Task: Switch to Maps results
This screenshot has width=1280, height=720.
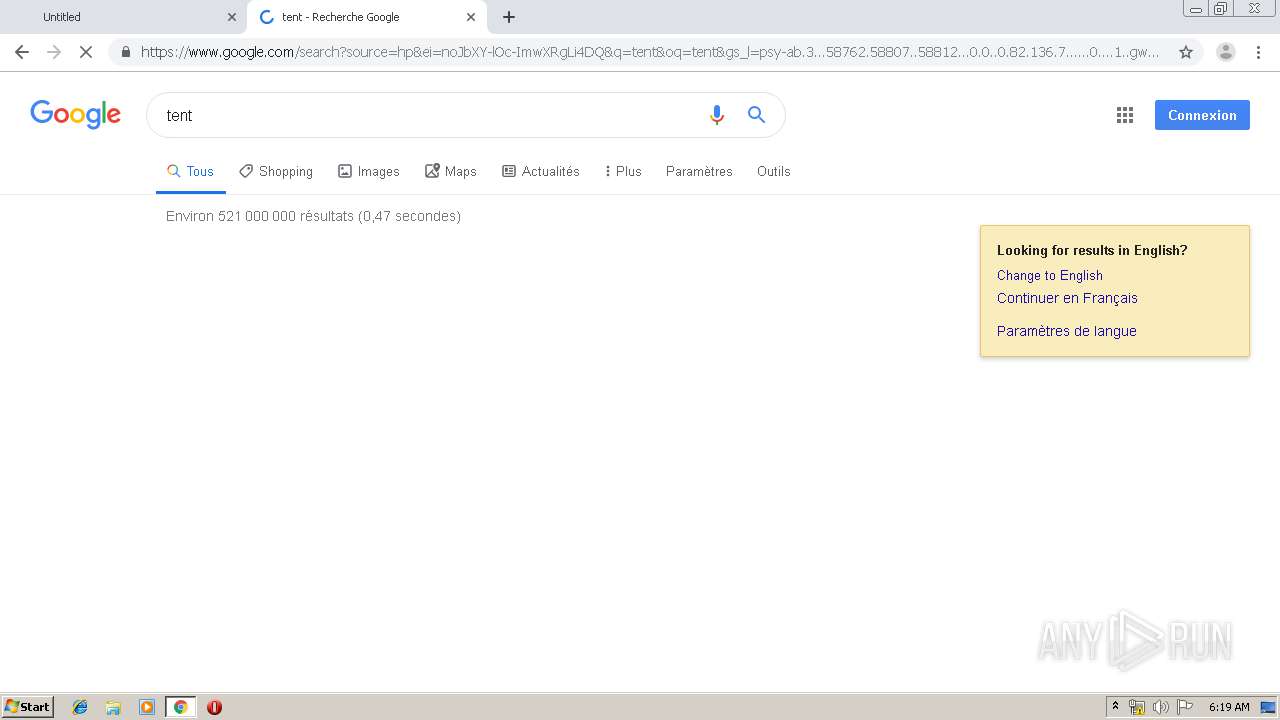Action: click(x=451, y=171)
